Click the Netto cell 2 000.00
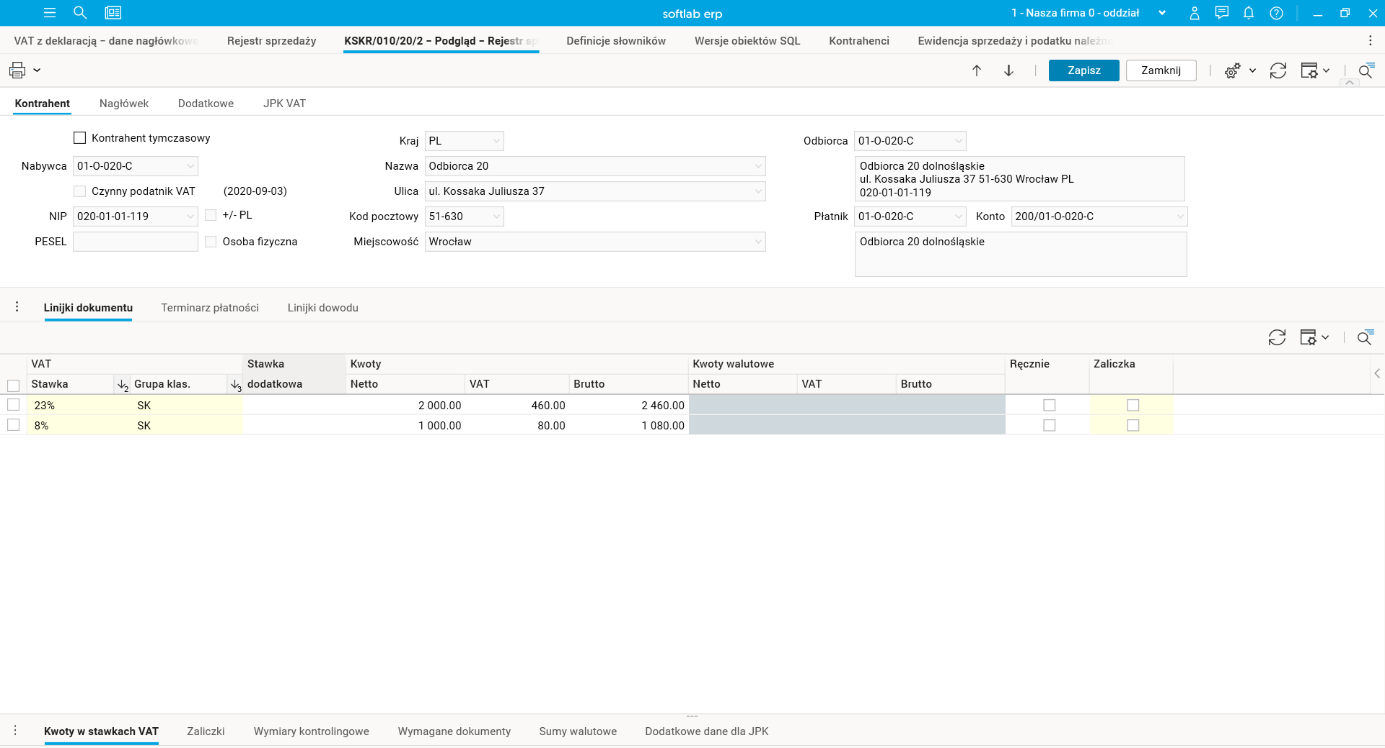1385x748 pixels. tap(405, 405)
